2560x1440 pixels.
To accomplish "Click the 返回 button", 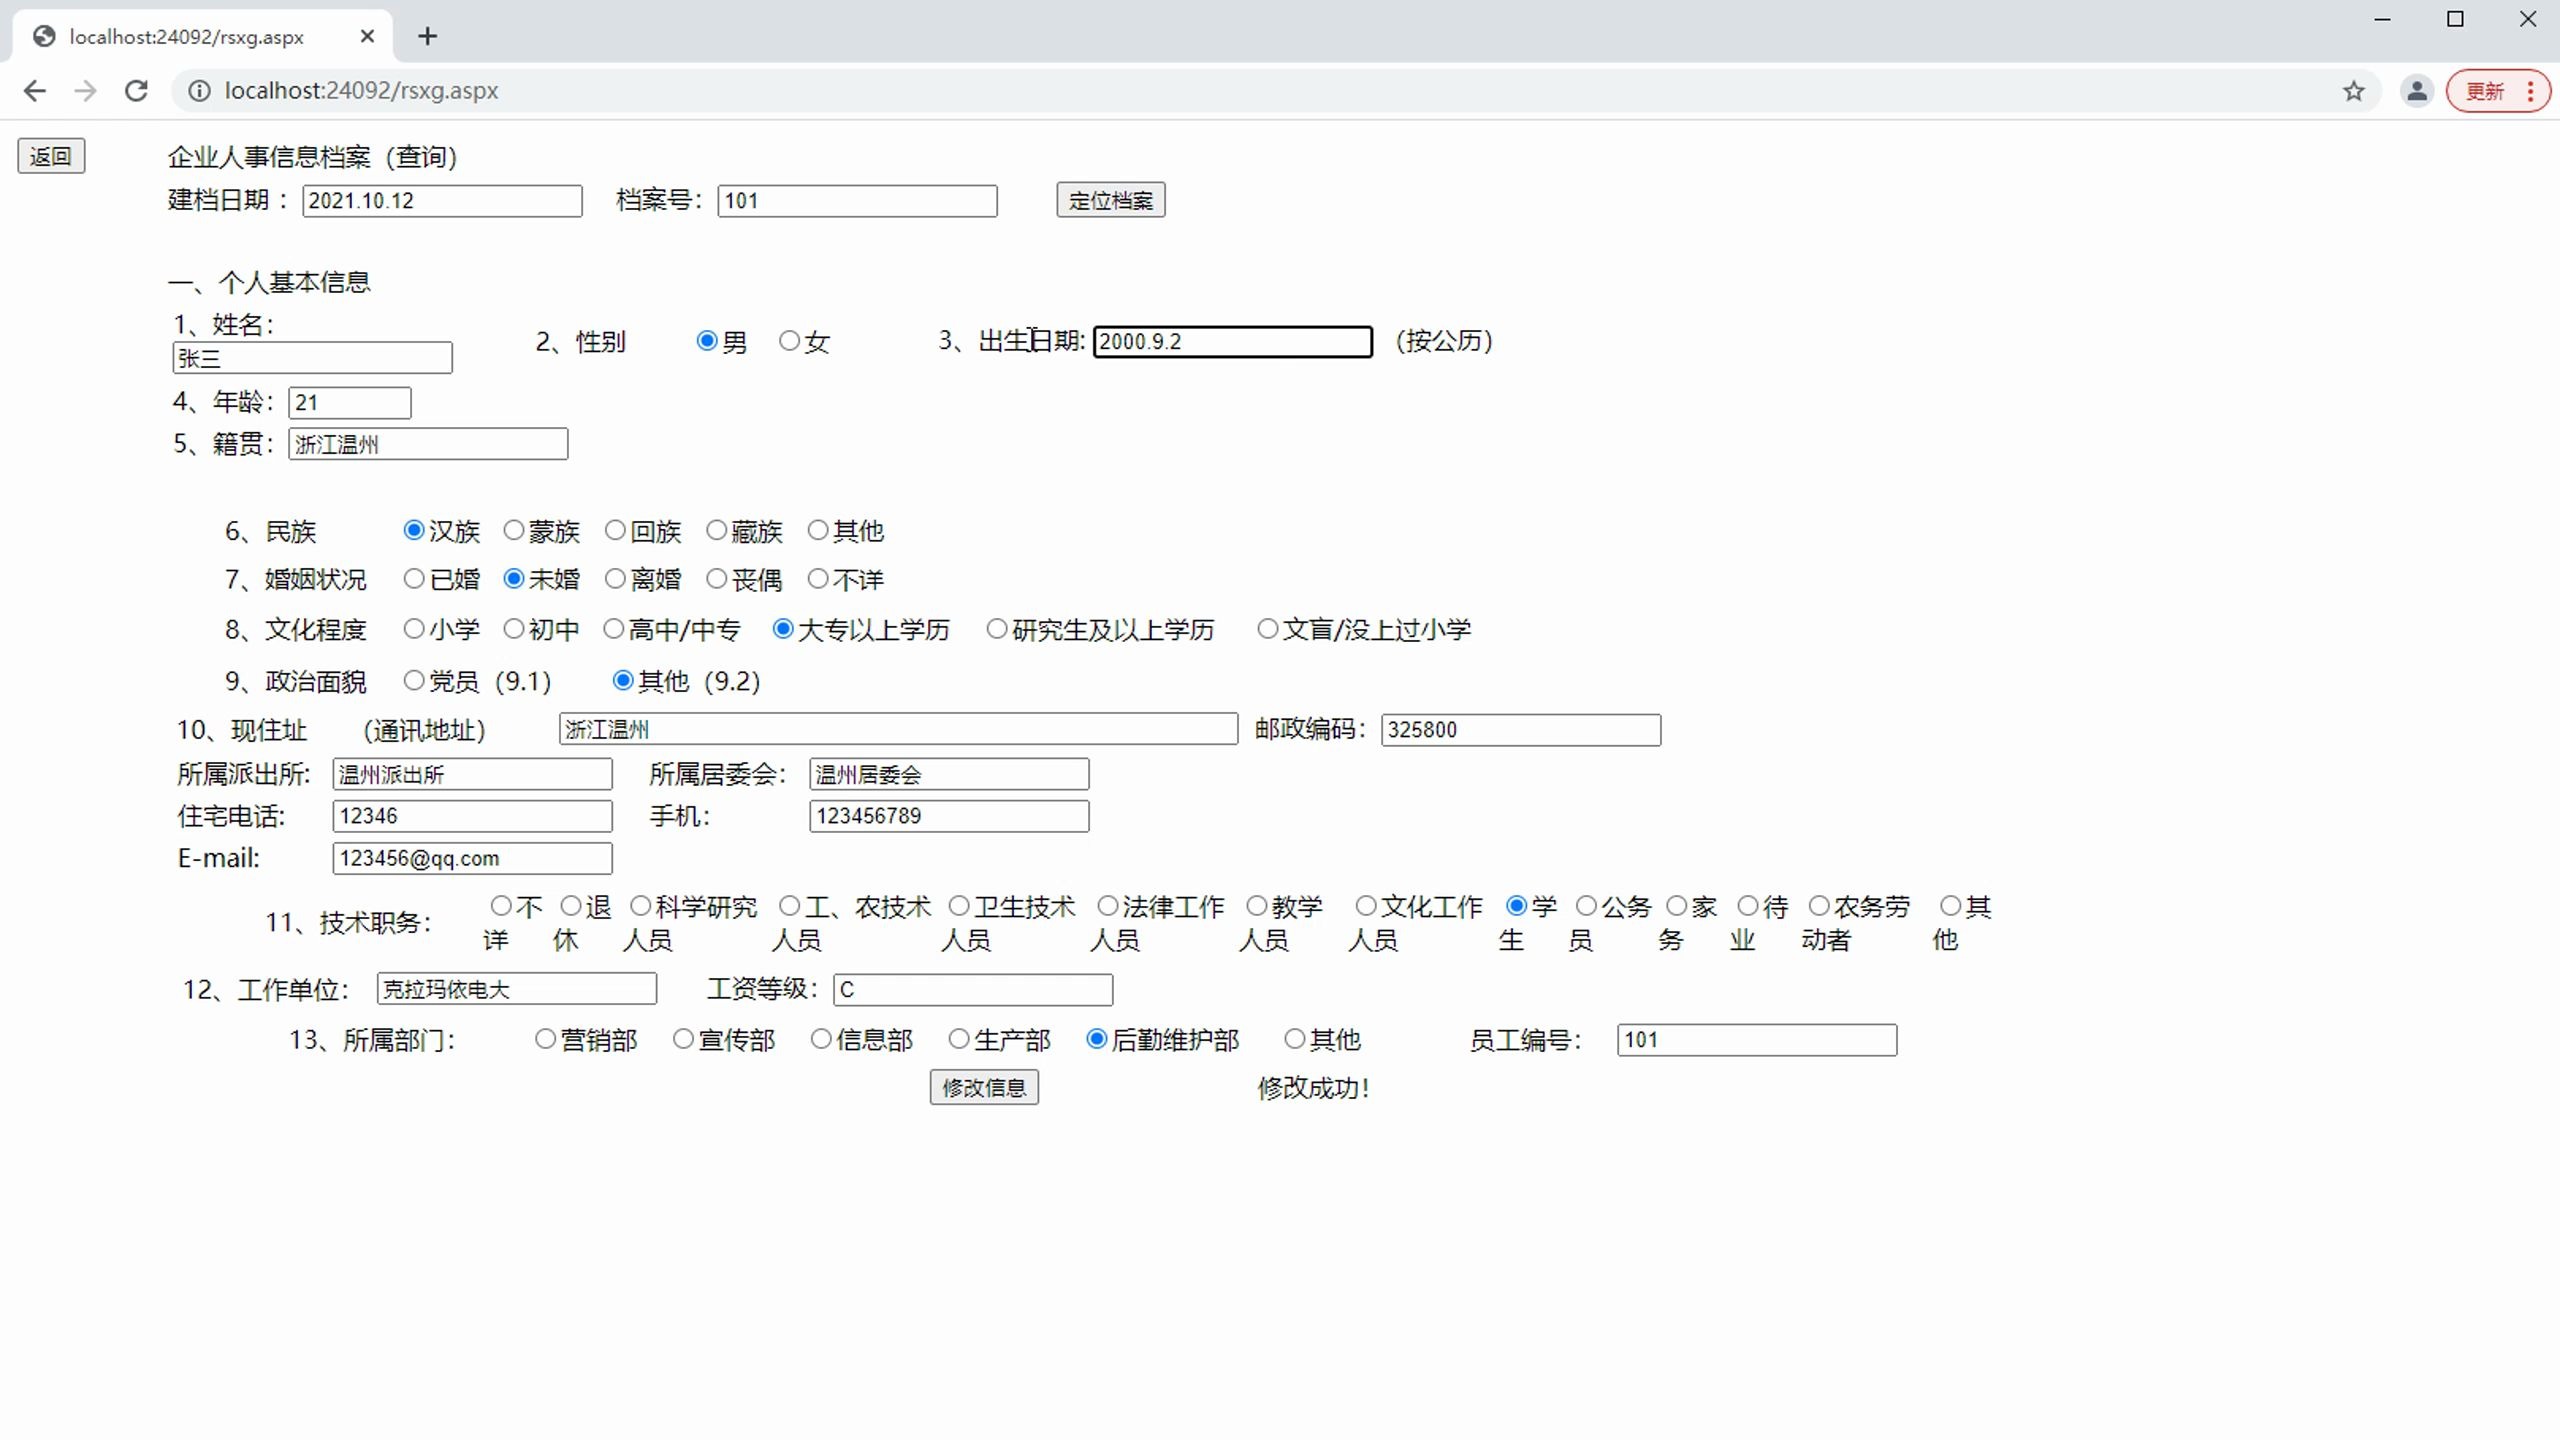I will click(51, 156).
